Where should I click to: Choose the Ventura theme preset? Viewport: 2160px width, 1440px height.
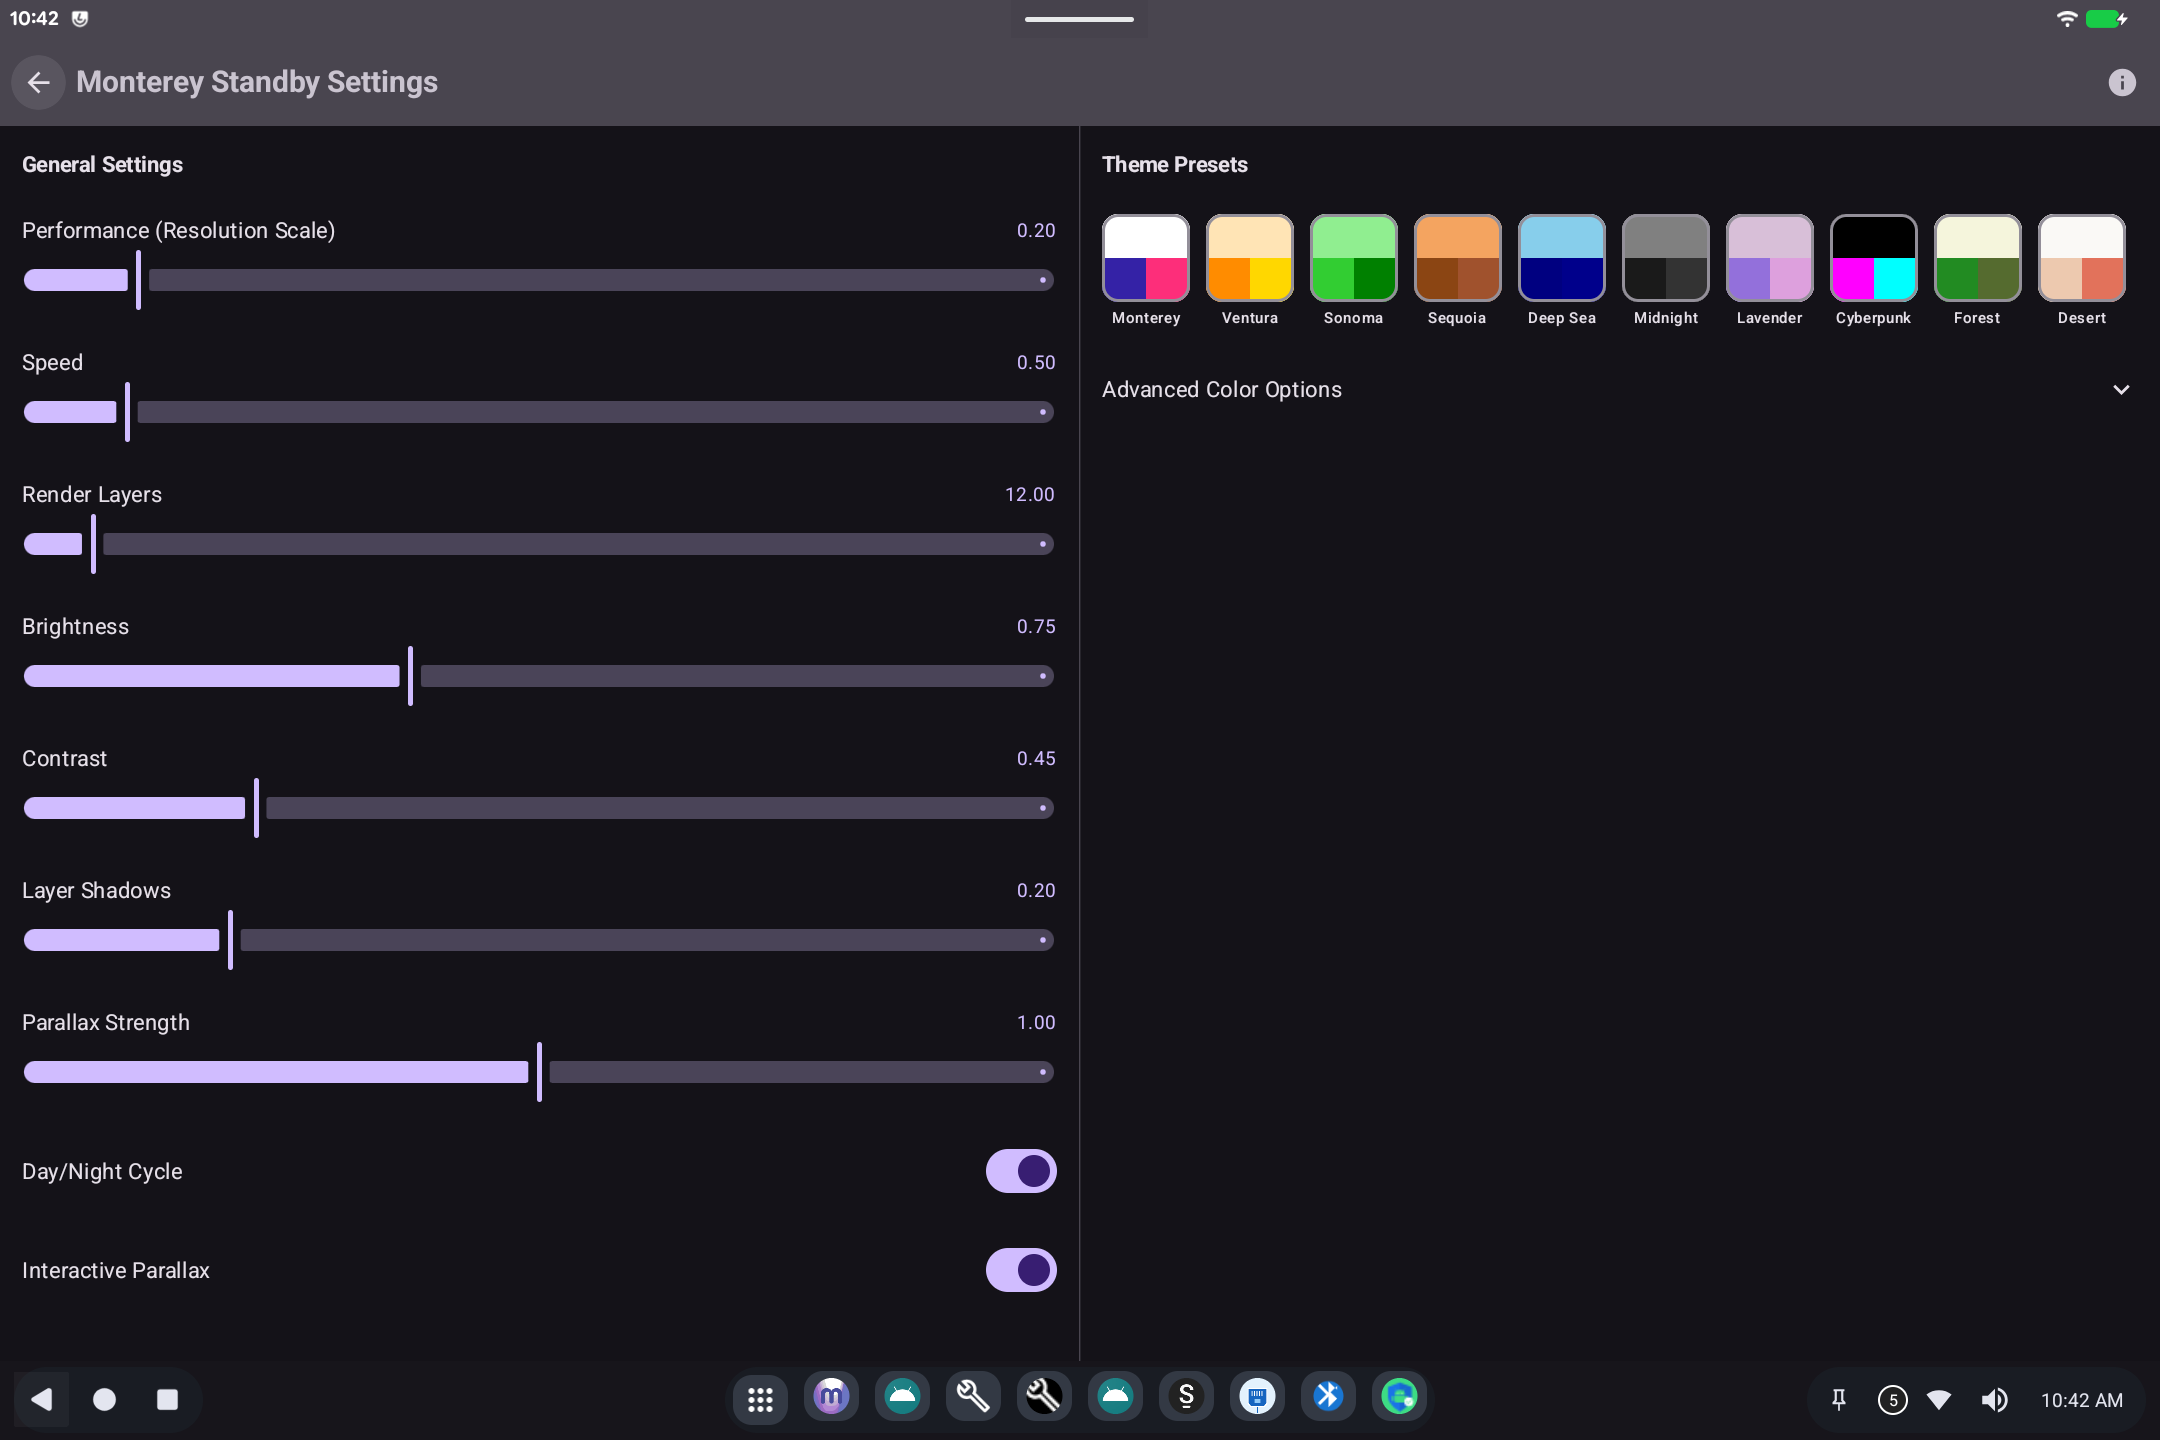(x=1250, y=258)
